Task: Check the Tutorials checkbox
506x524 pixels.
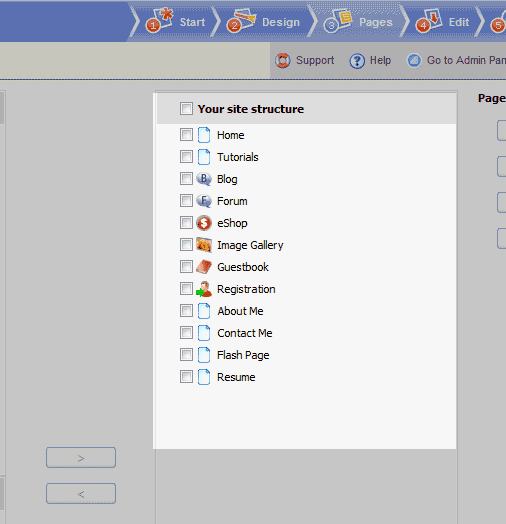Action: 186,157
